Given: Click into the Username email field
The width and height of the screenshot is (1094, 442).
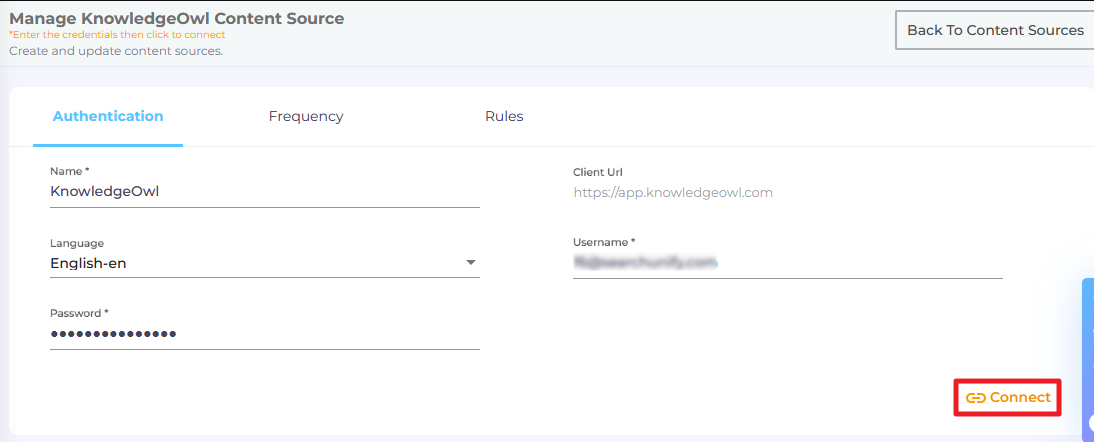Looking at the screenshot, I should pos(786,263).
